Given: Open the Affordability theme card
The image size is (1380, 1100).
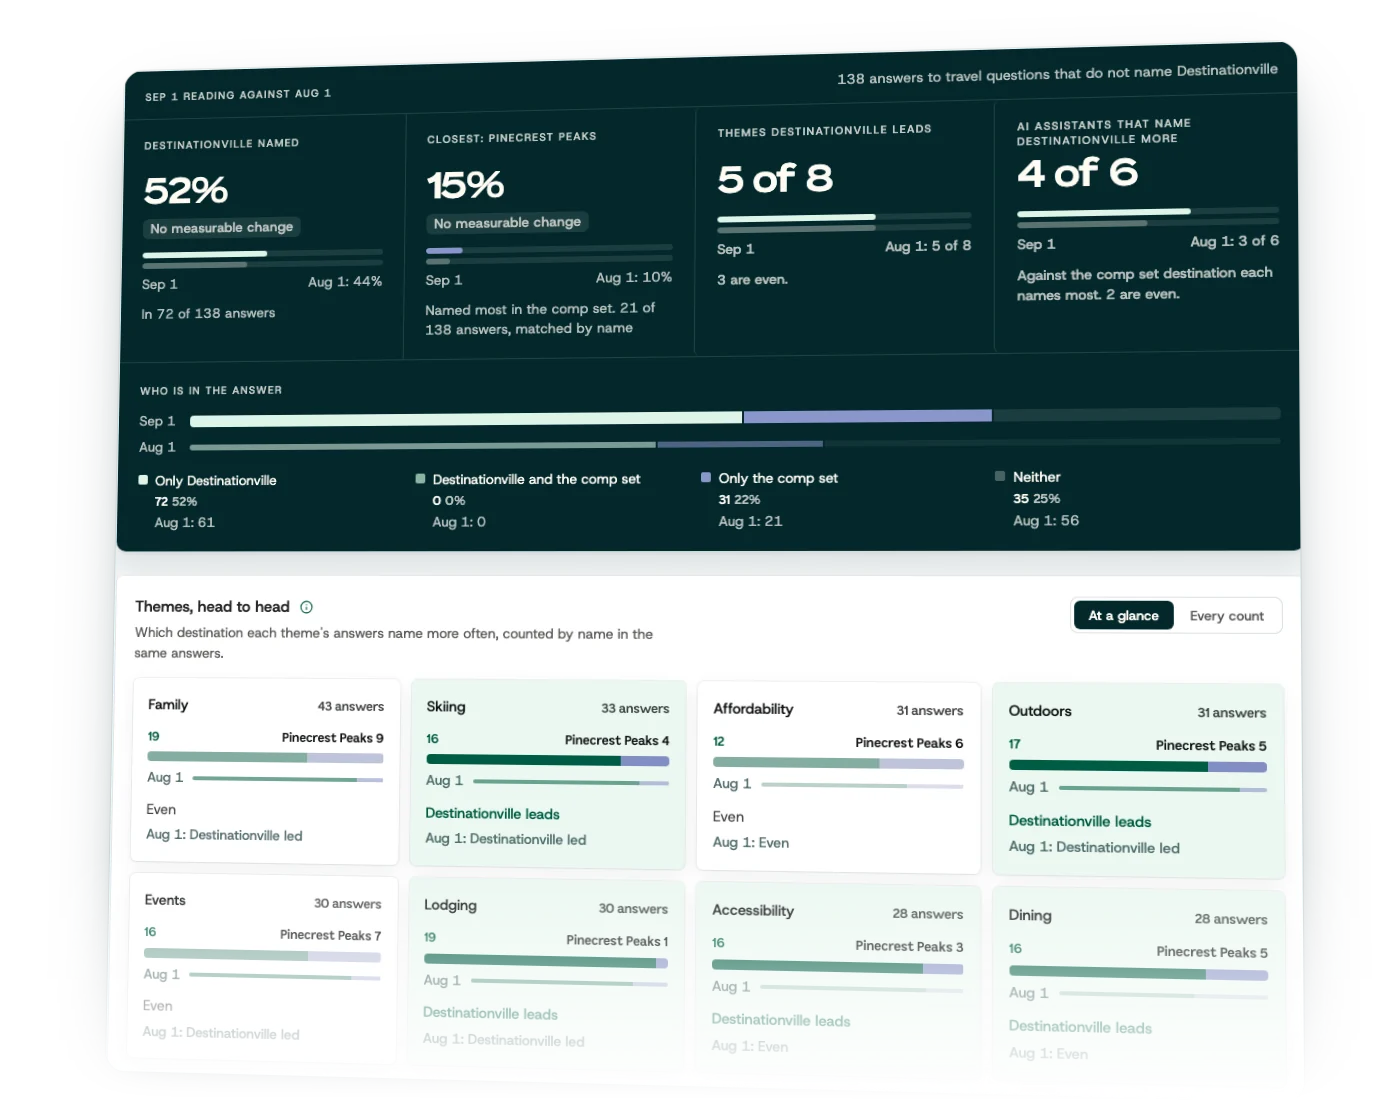Looking at the screenshot, I should point(838,778).
